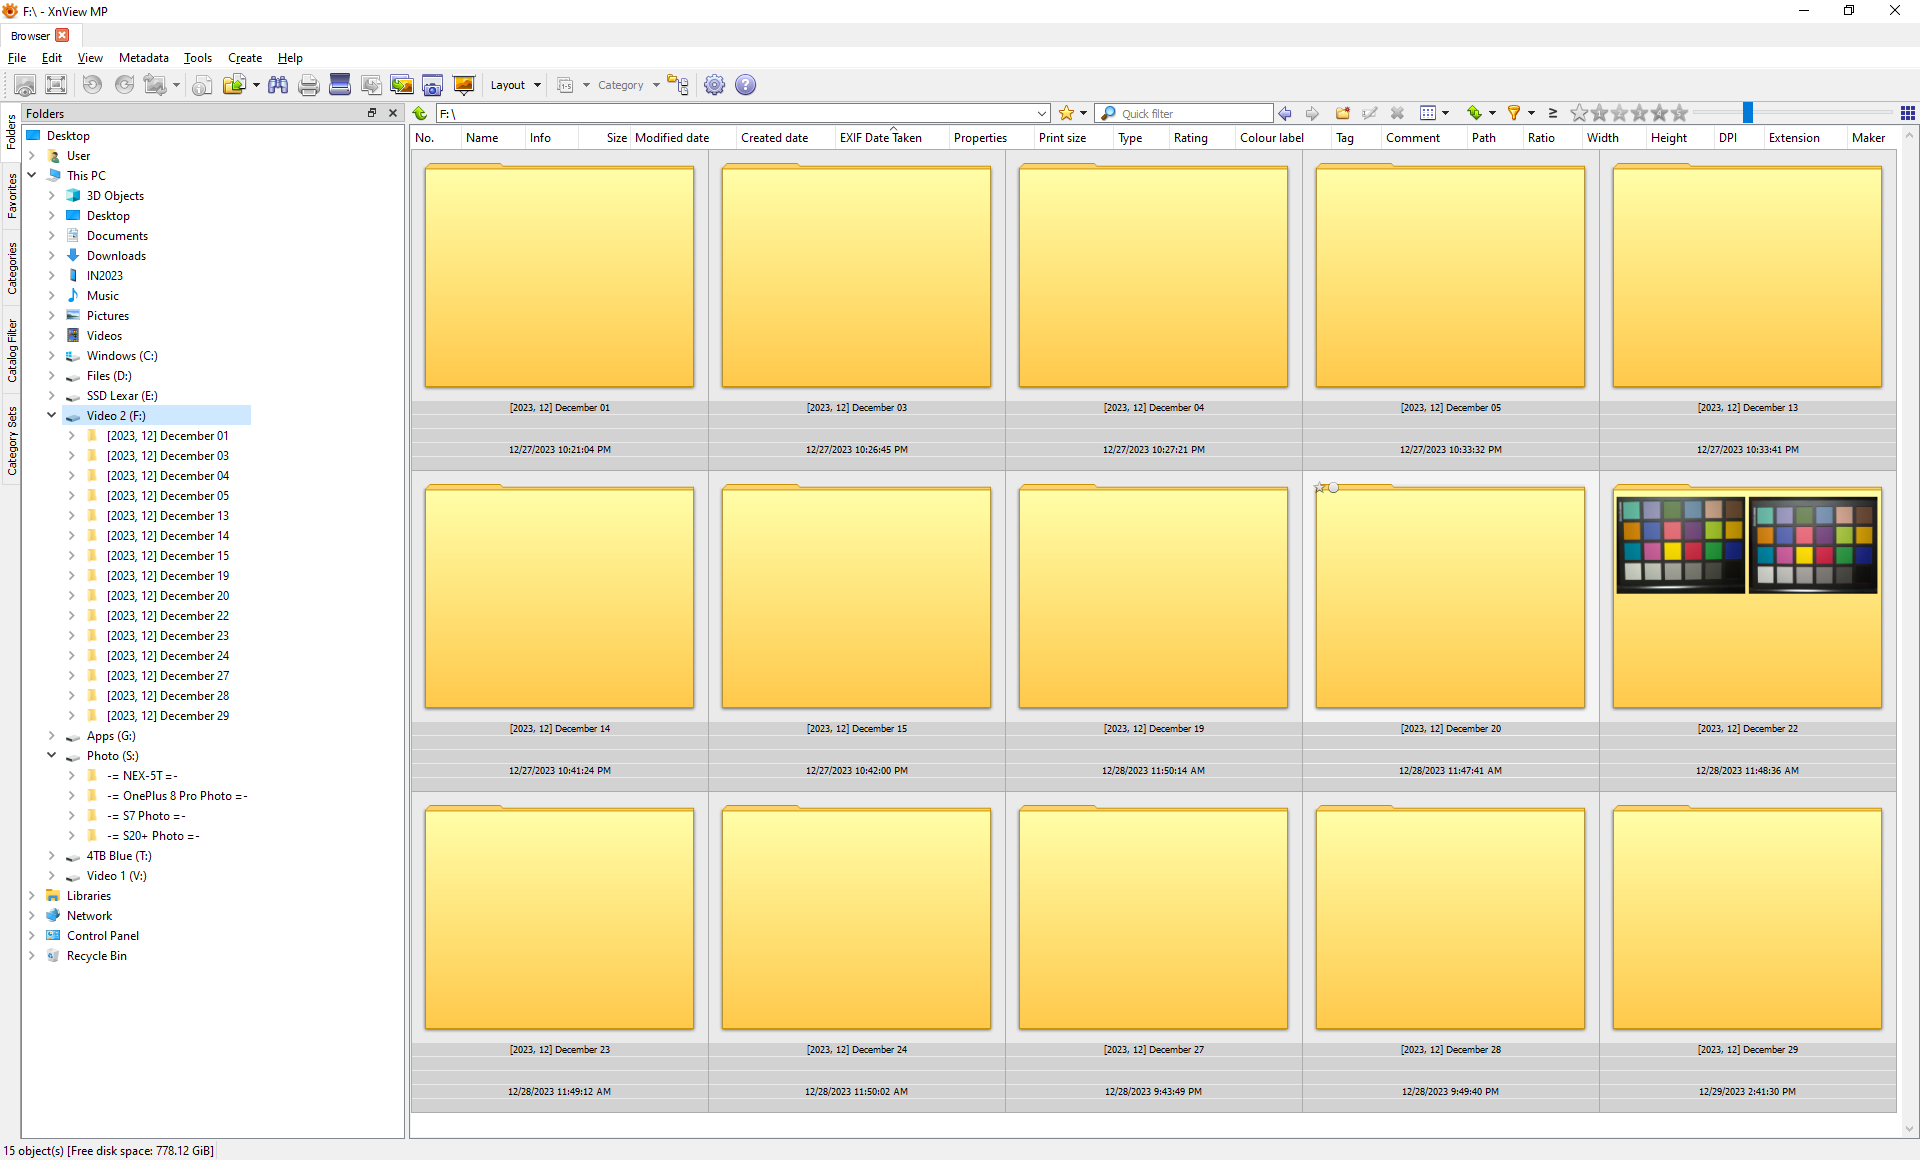Open the scanner Acquire icon
Screen dimensions: 1920x1160
(340, 85)
